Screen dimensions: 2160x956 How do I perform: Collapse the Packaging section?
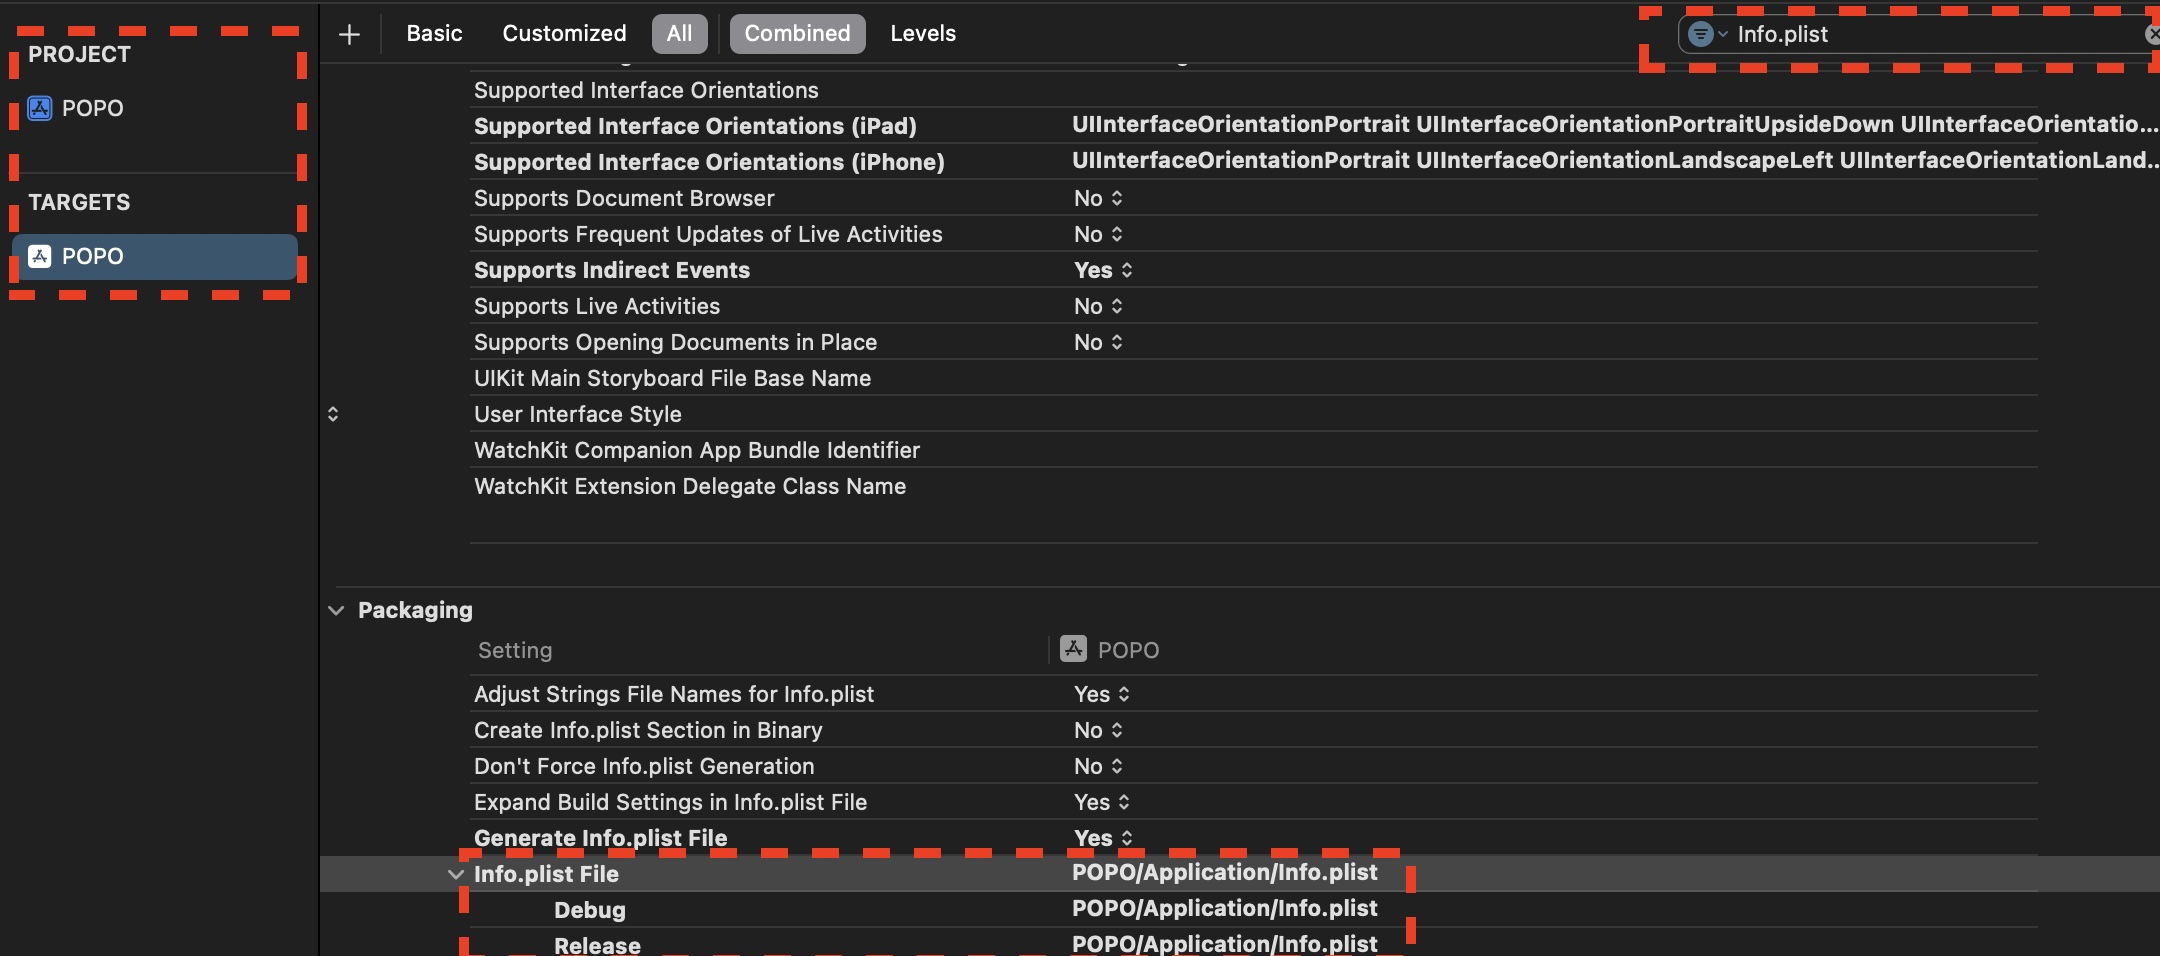tap(336, 610)
